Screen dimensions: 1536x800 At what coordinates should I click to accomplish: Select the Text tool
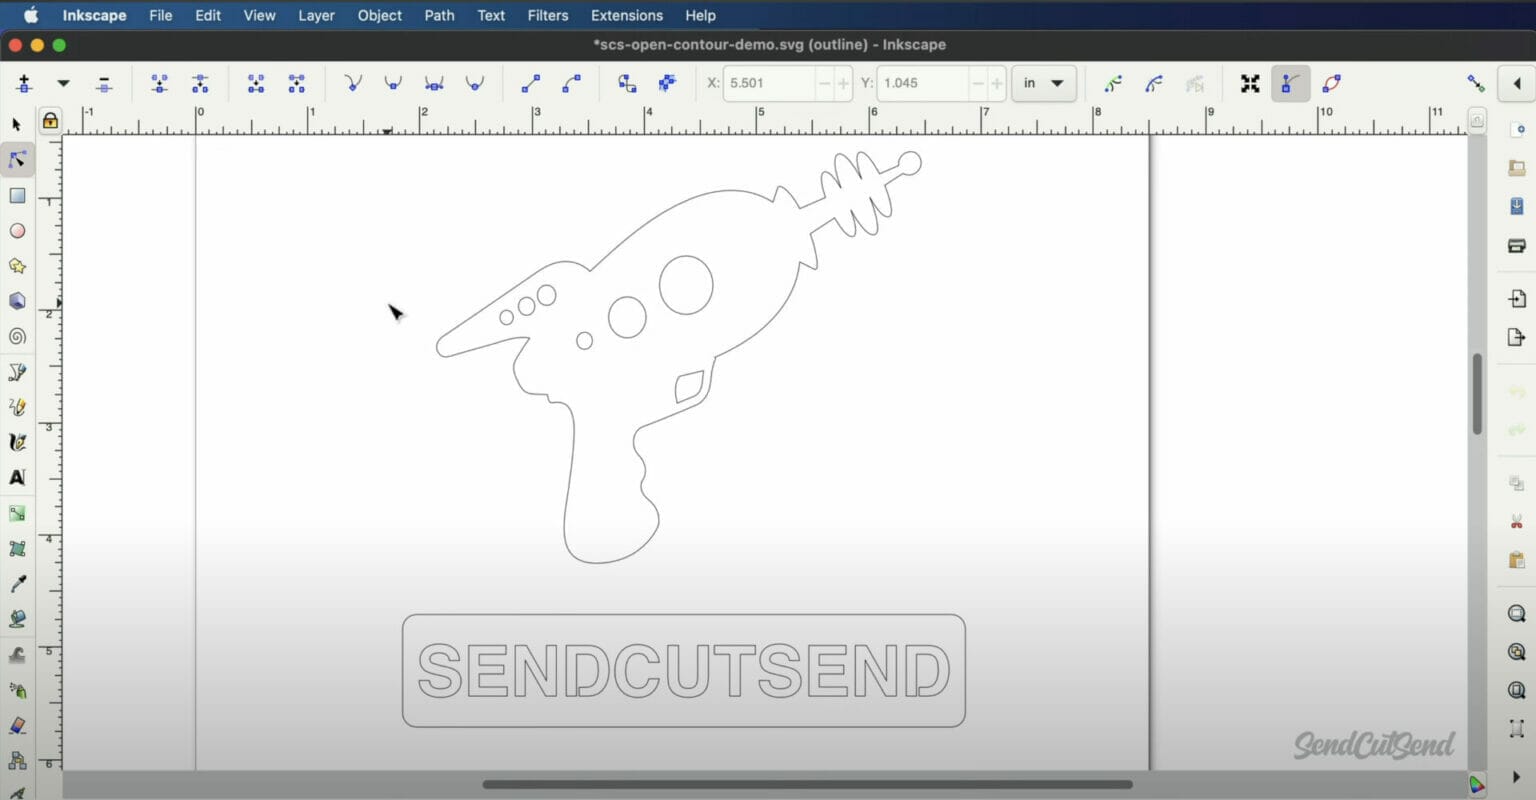pyautogui.click(x=16, y=477)
